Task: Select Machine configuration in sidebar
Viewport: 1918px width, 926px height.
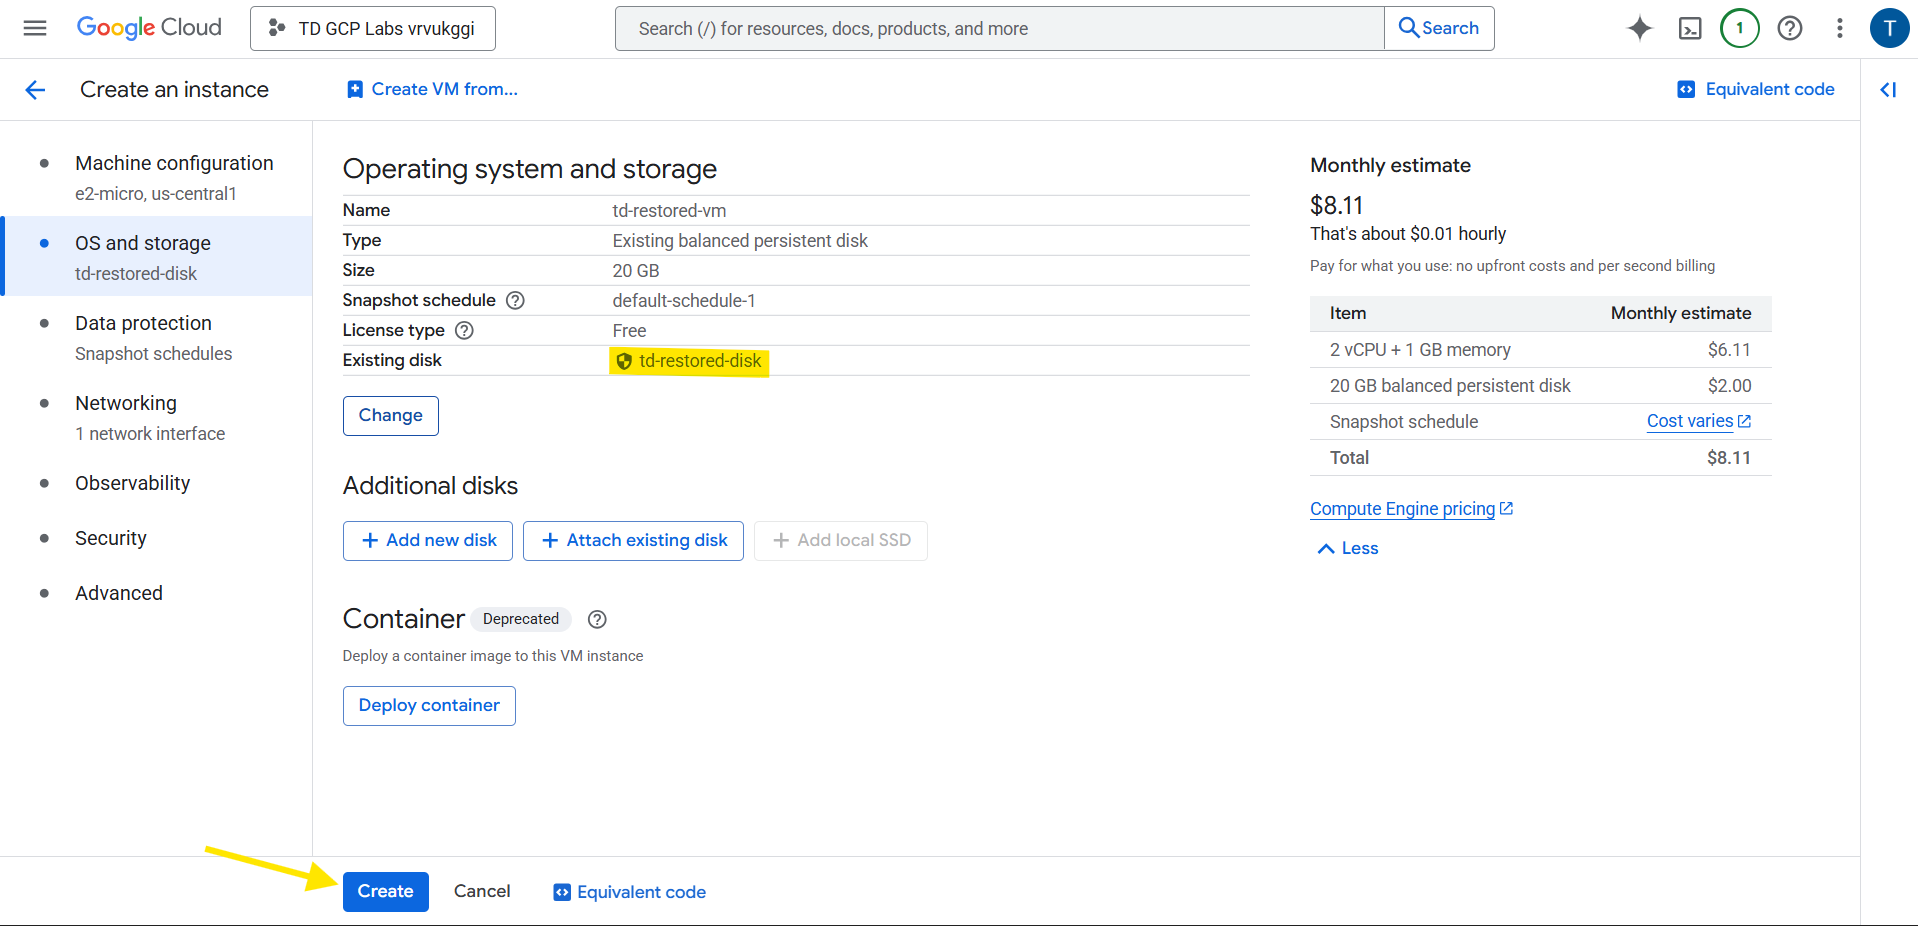Action: click(174, 163)
